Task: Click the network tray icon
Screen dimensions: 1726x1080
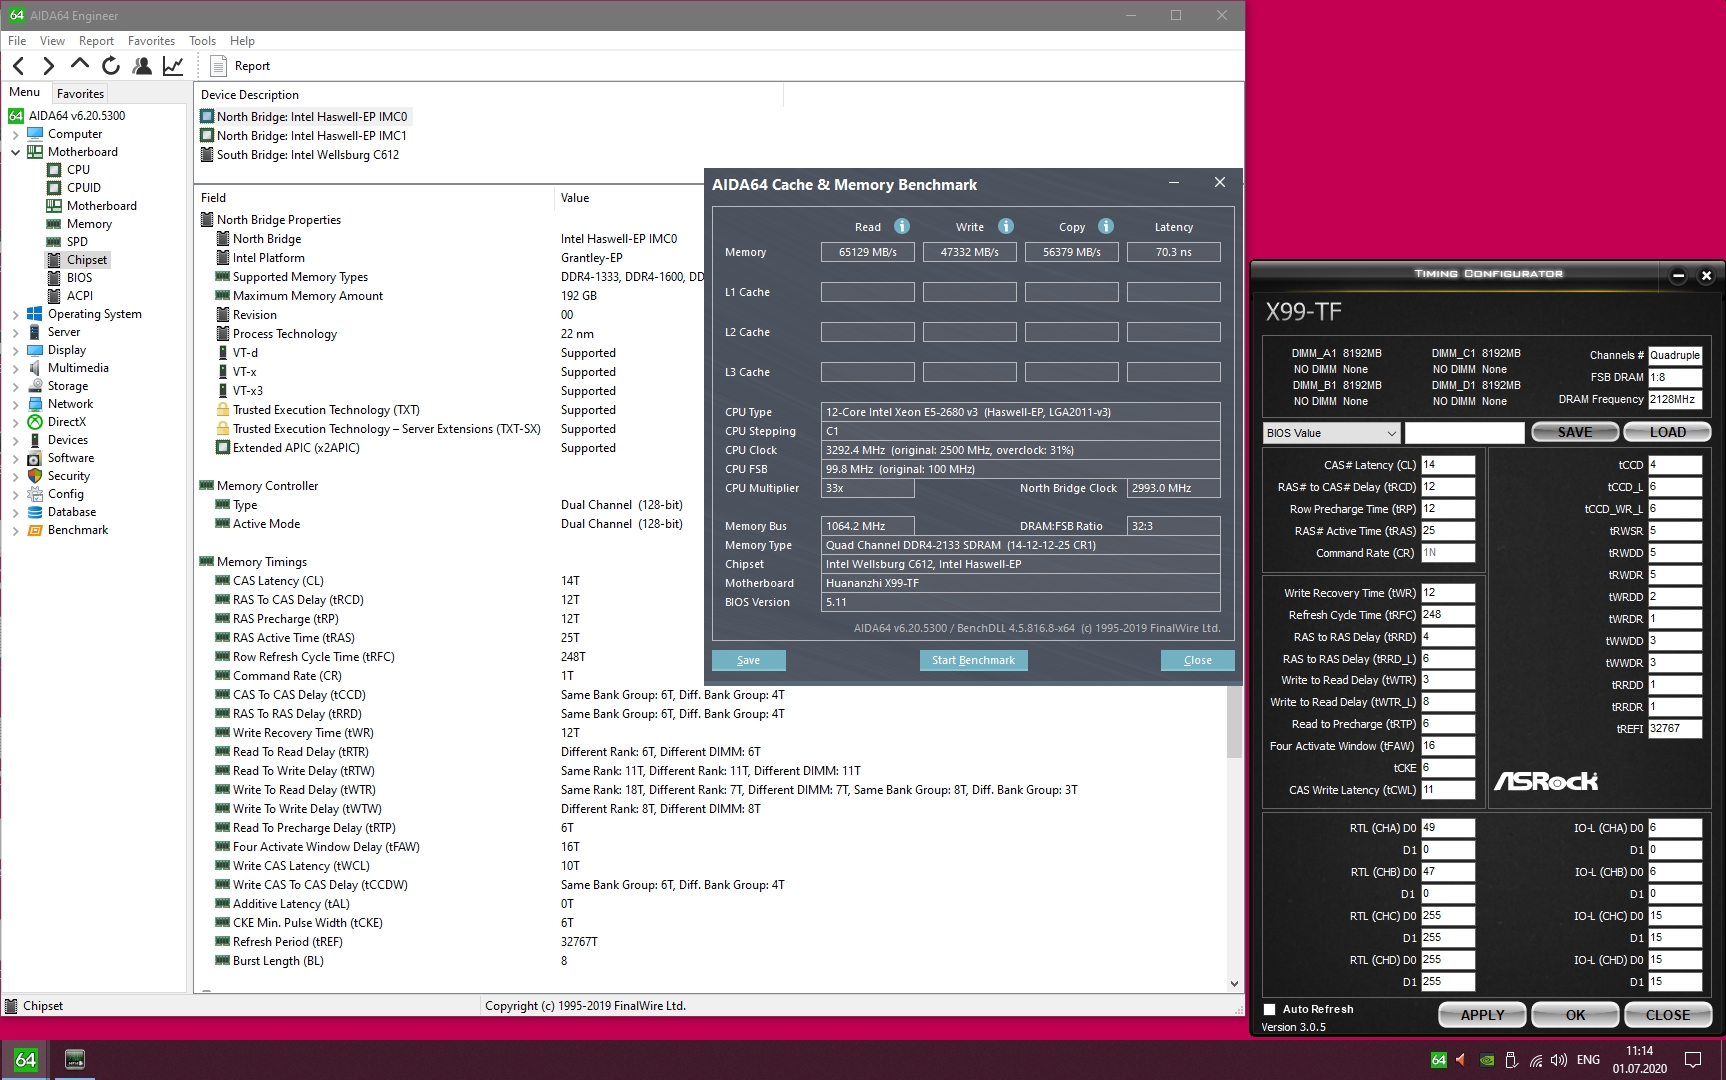Action: pos(1535,1060)
